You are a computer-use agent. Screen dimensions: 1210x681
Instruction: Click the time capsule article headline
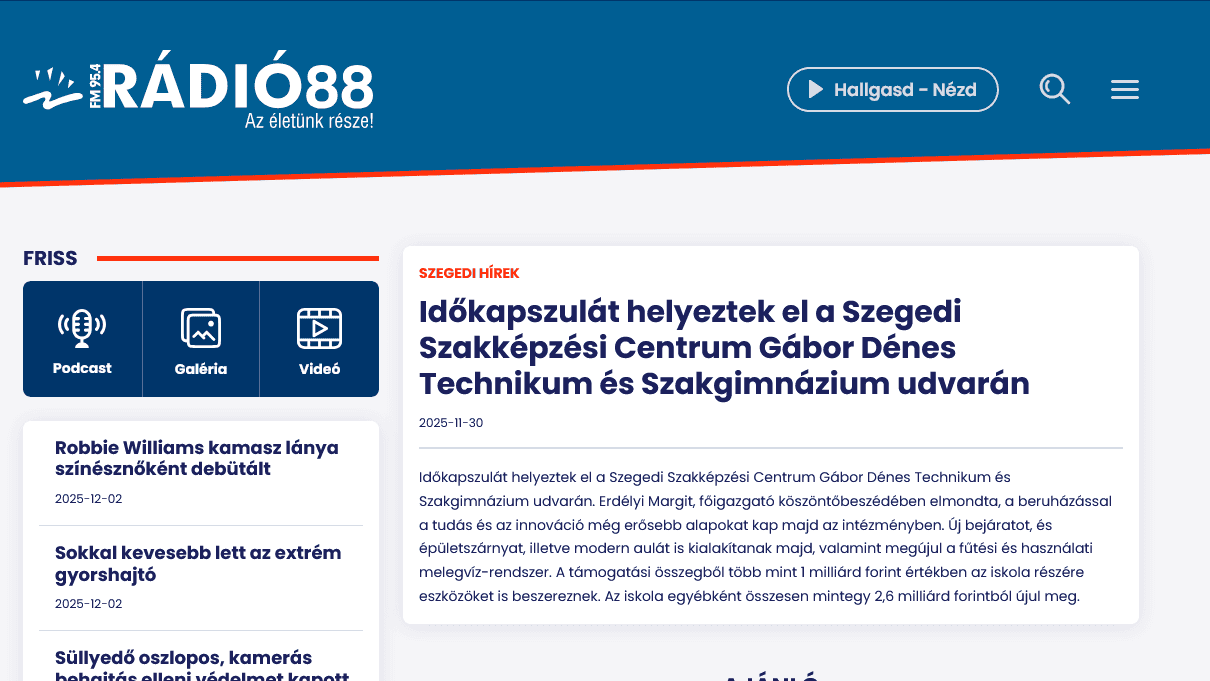point(723,346)
